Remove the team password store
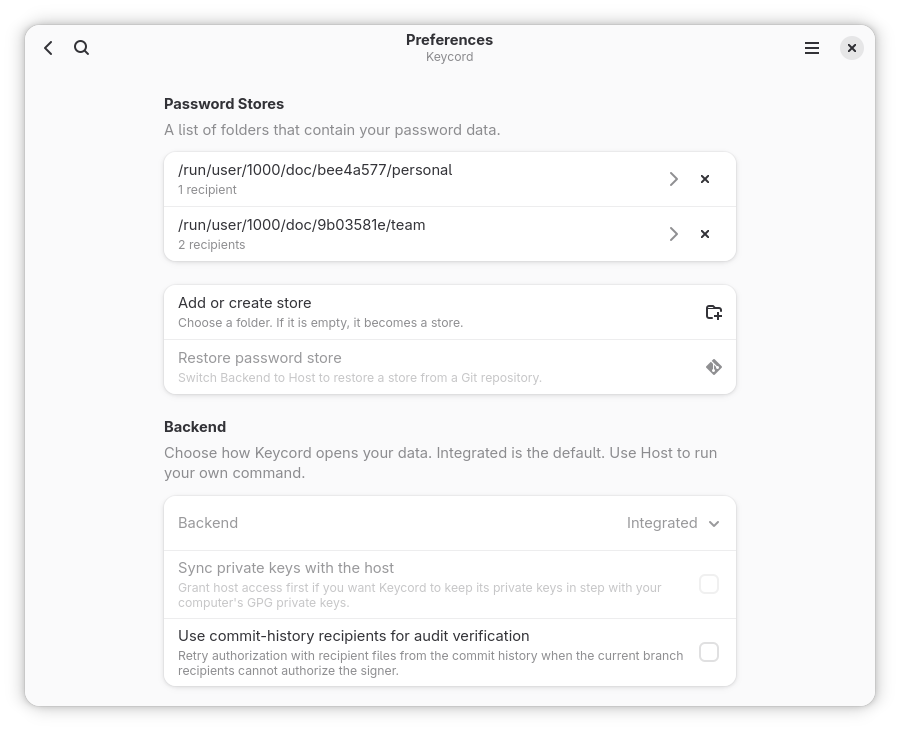 coord(705,234)
